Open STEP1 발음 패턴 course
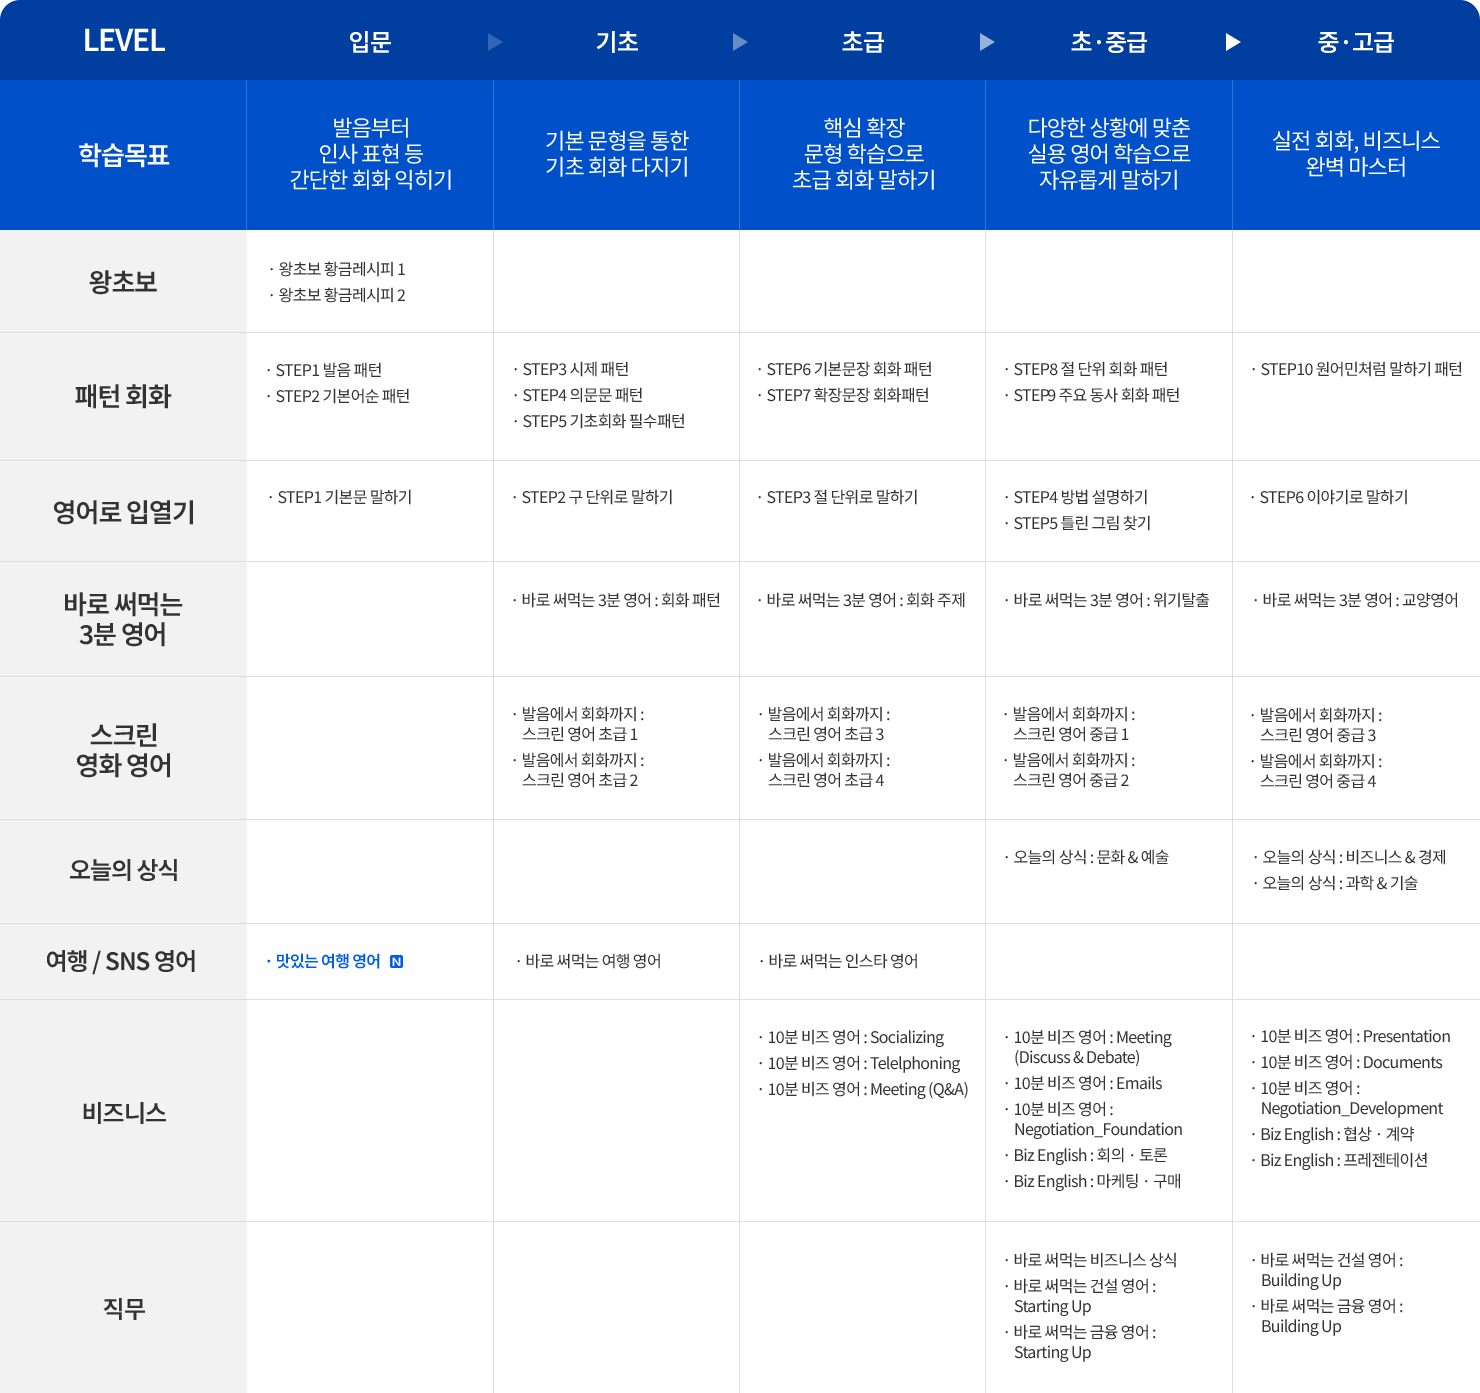Viewport: 1480px width, 1393px height. pyautogui.click(x=329, y=370)
